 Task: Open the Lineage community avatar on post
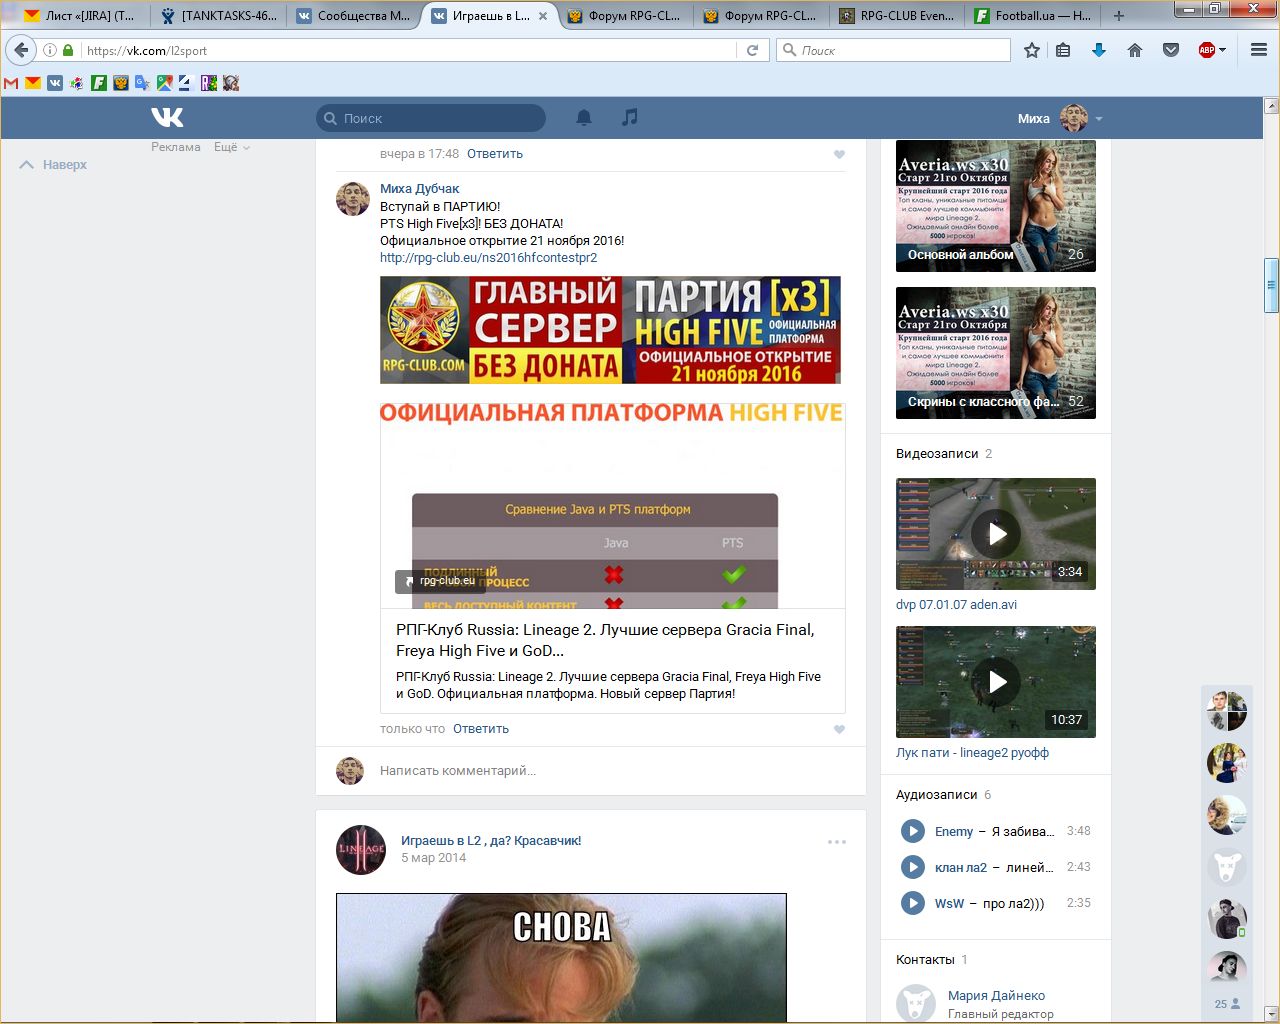[361, 850]
